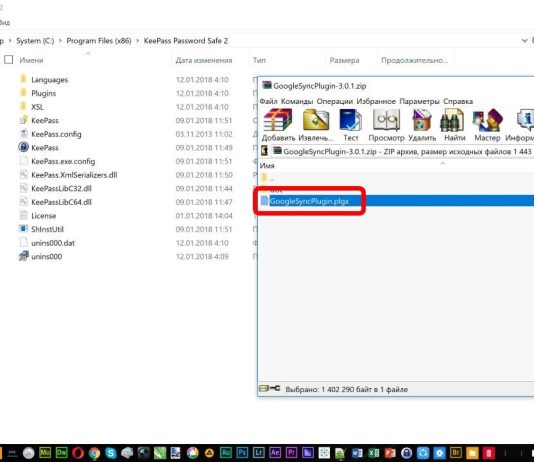
Task: Open Microsoft Excel from the taskbar
Action: [x=373, y=453]
